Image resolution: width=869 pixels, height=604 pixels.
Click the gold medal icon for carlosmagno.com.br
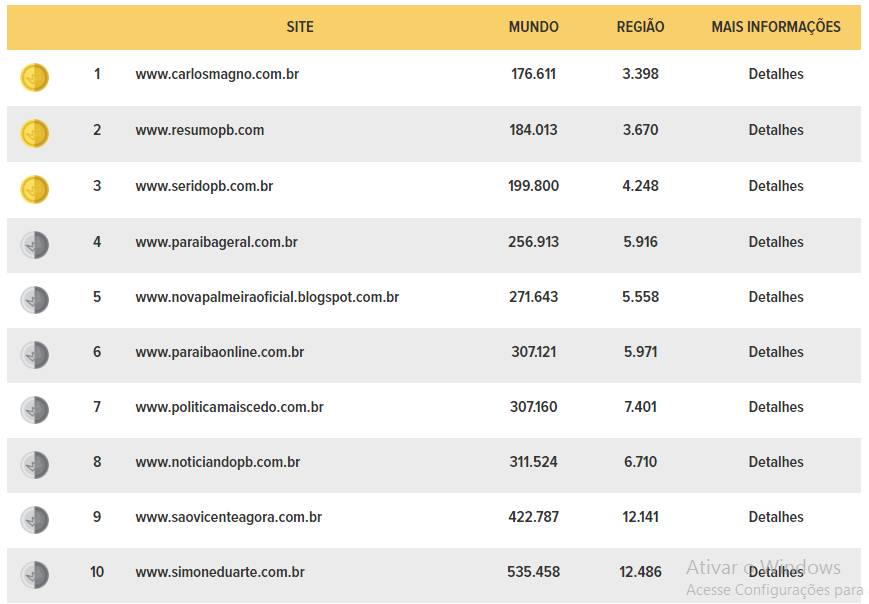tap(34, 77)
